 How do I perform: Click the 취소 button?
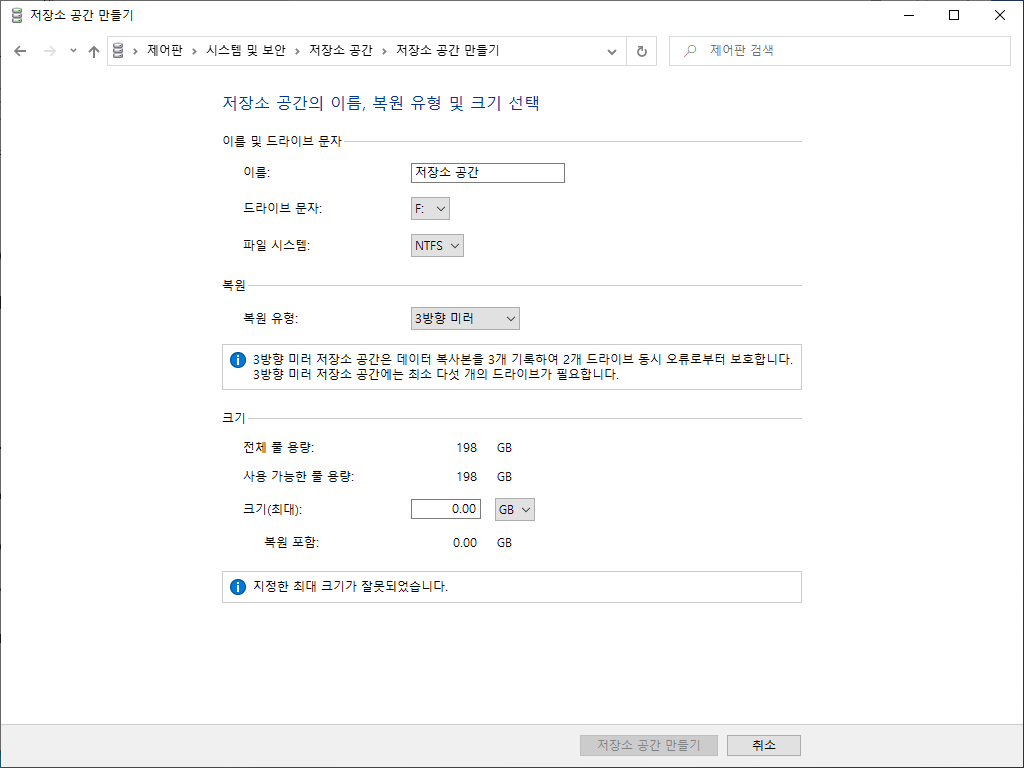763,745
